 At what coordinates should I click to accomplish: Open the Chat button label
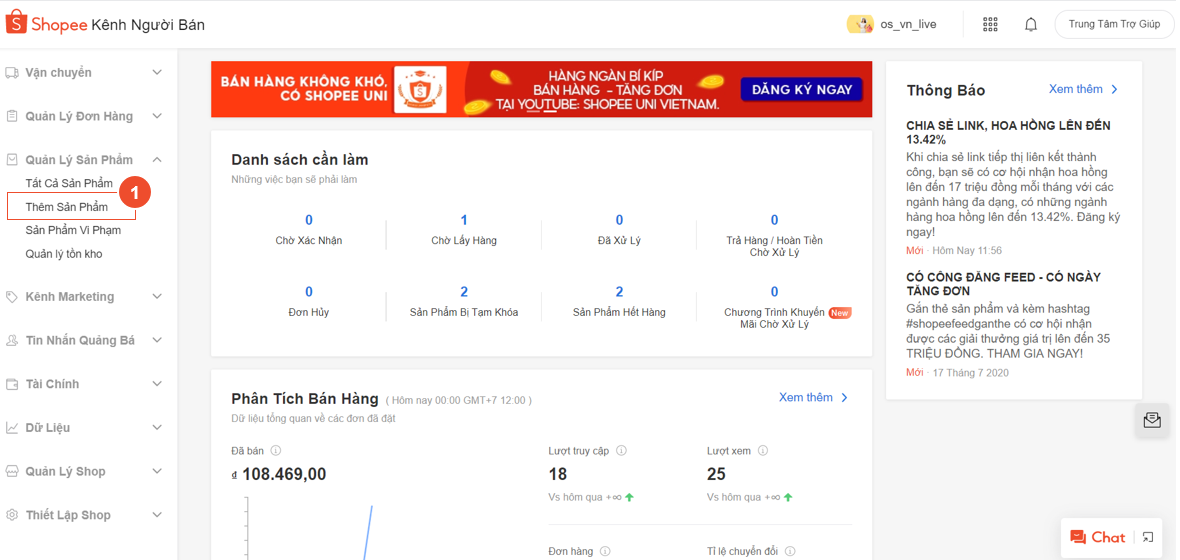pyautogui.click(x=1109, y=537)
